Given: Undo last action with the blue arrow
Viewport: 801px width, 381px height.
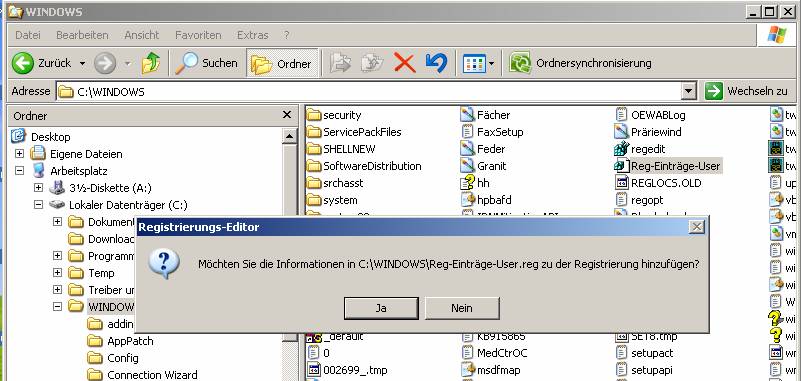Looking at the screenshot, I should [436, 63].
